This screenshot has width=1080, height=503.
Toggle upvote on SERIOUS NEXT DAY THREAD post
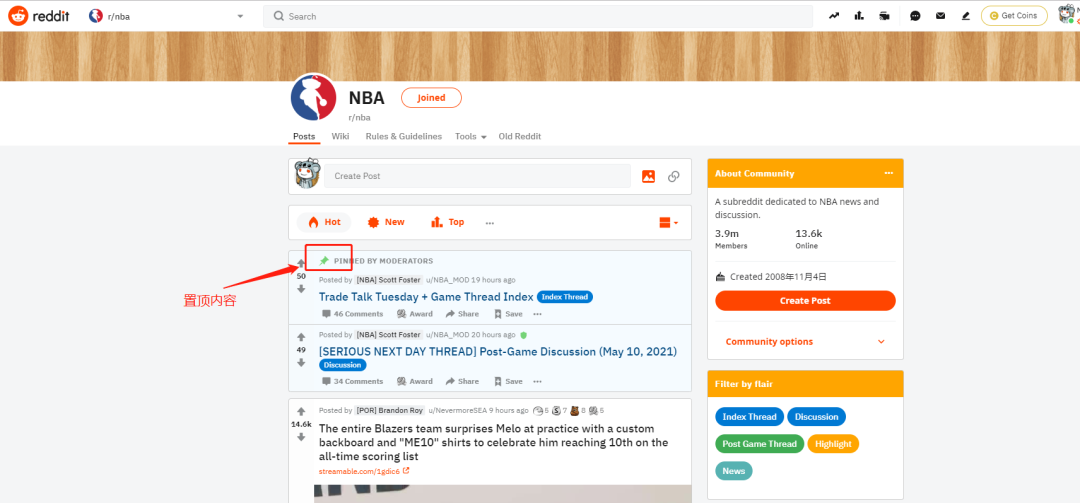point(301,337)
